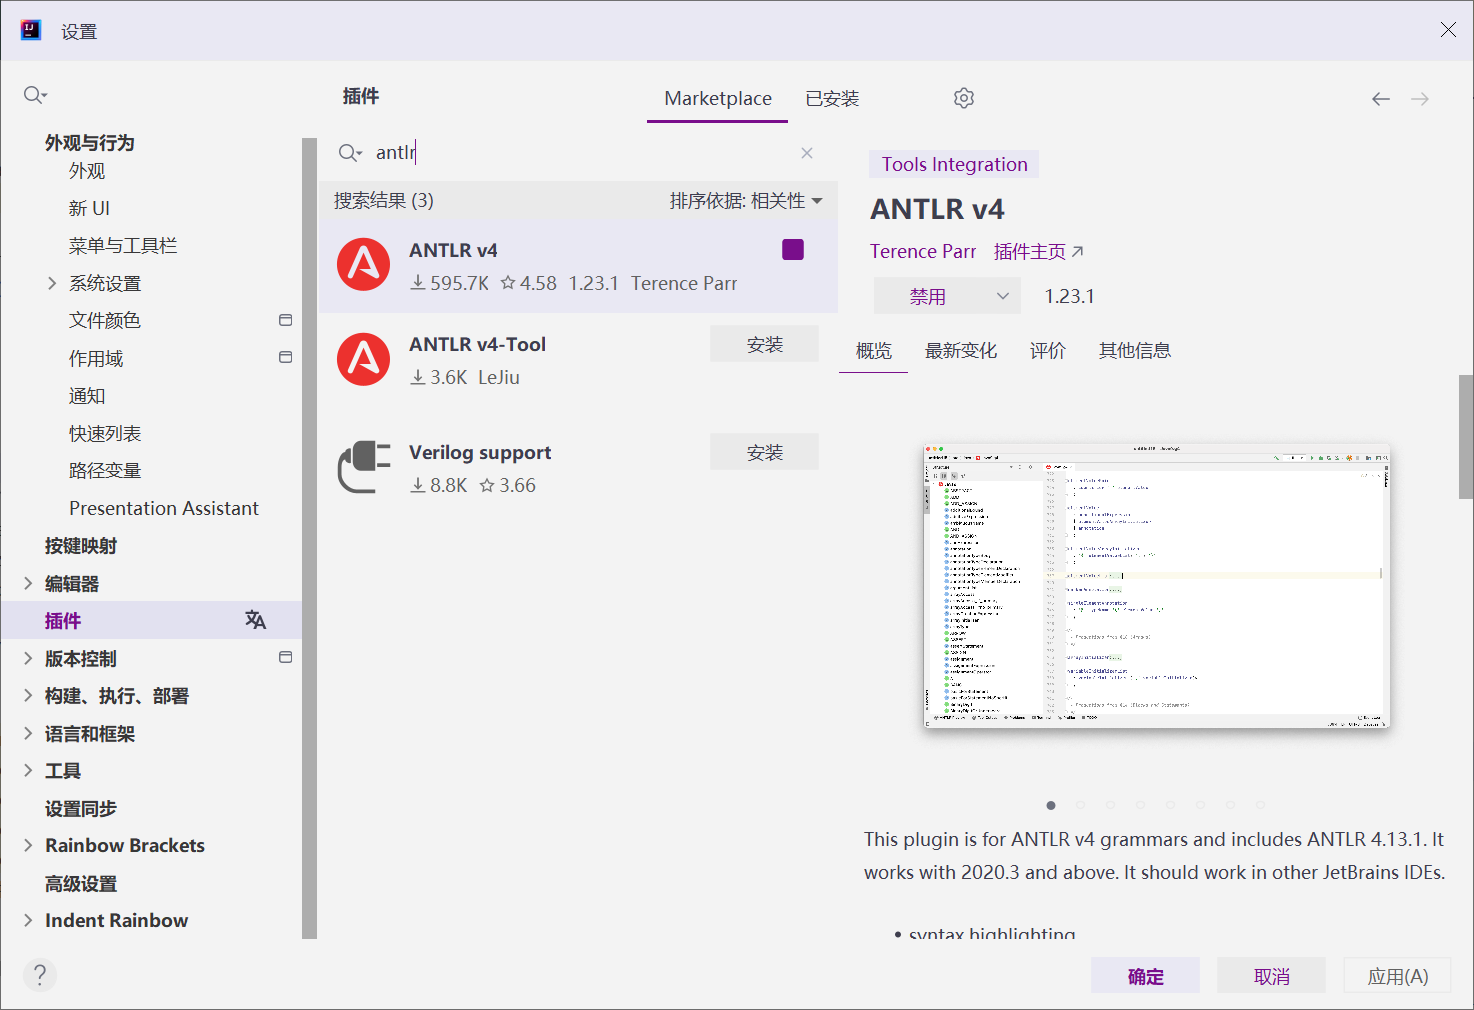
Task: Click the settings tree vertical scrollbar
Action: 309,538
